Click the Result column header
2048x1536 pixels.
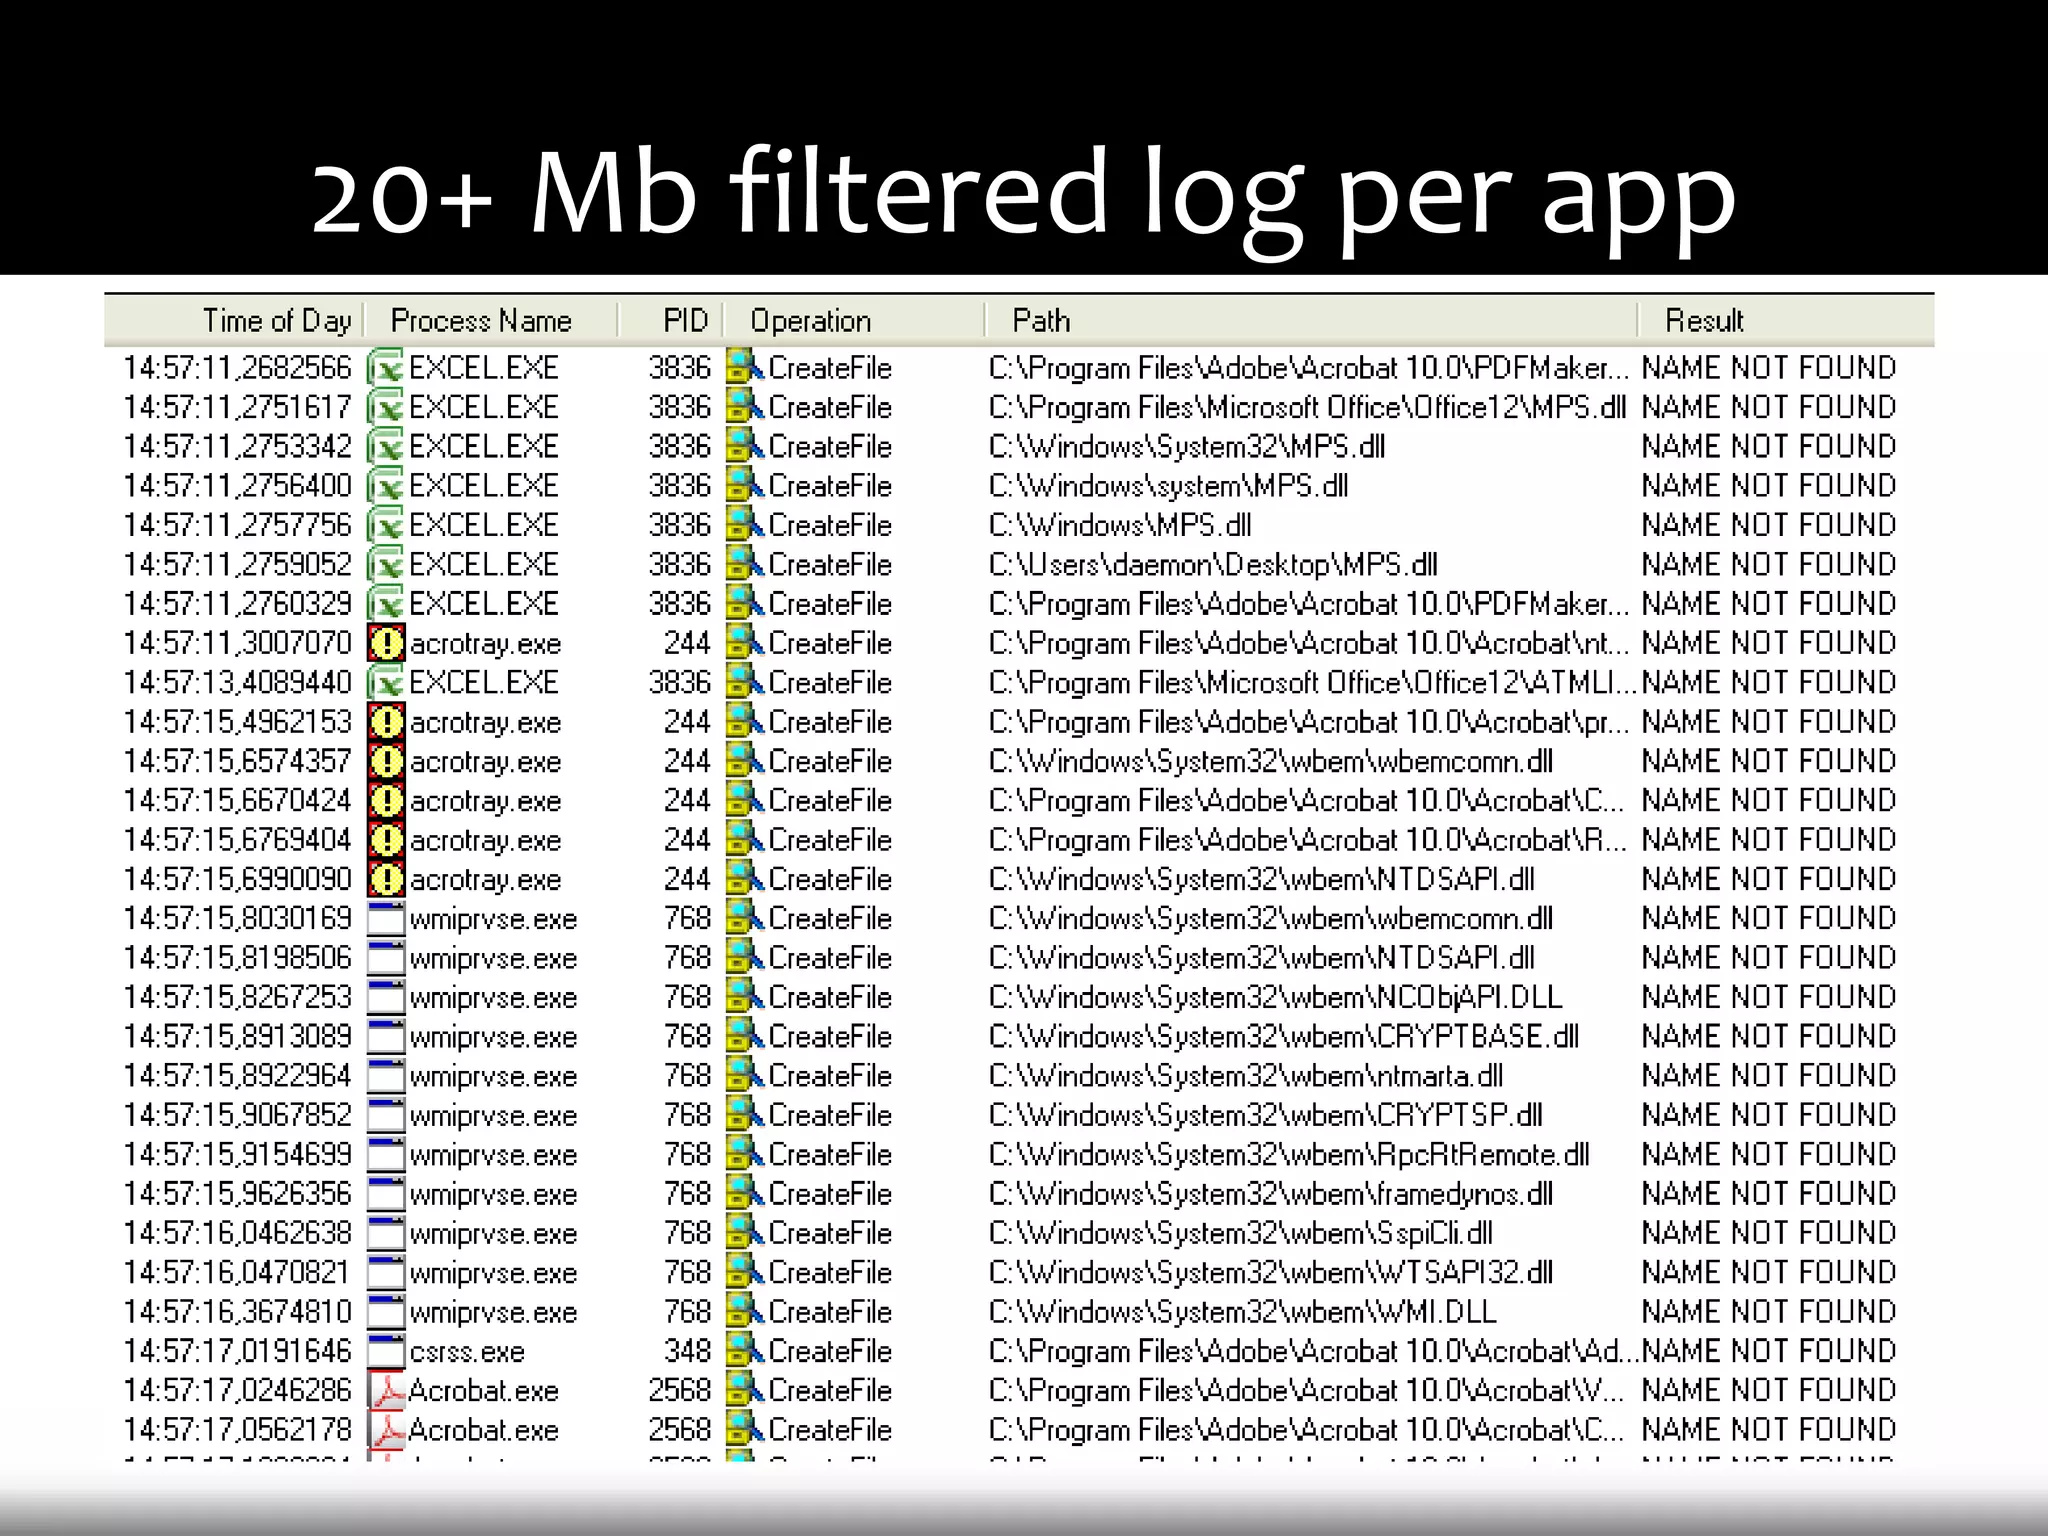[1703, 321]
